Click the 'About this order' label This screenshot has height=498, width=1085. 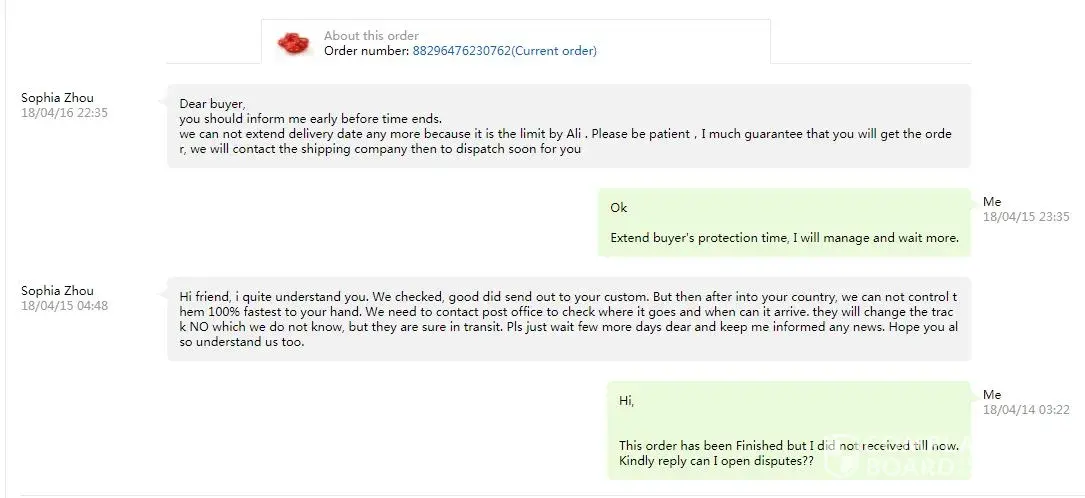(x=371, y=36)
